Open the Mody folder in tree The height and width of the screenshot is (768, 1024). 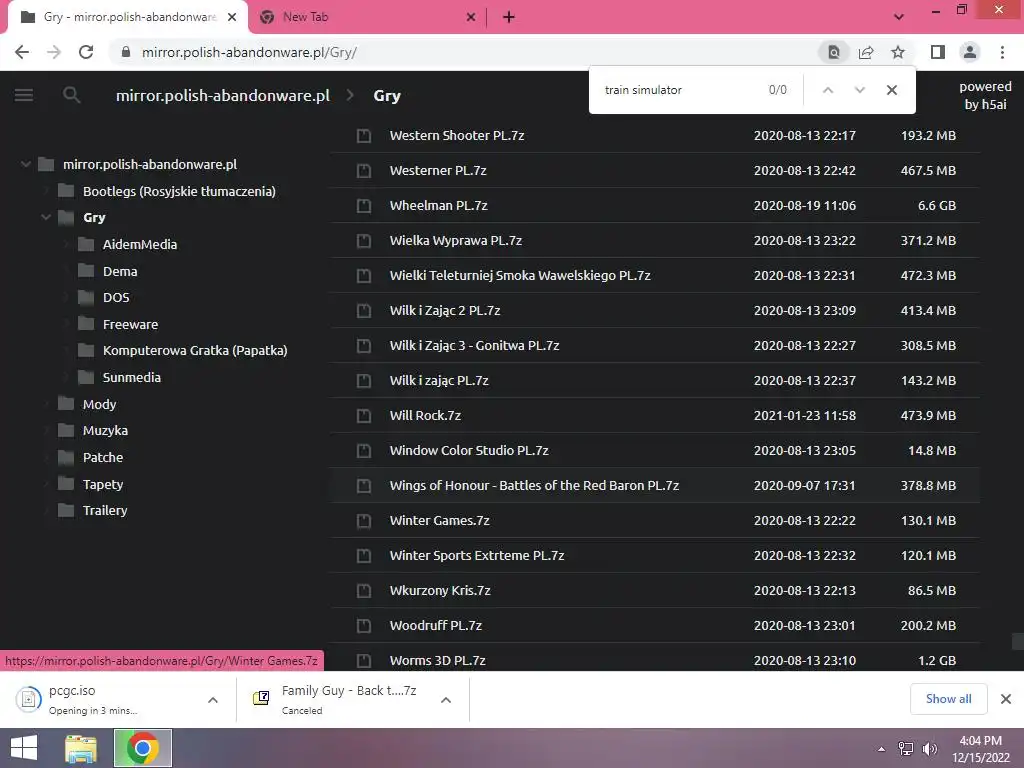[99, 404]
